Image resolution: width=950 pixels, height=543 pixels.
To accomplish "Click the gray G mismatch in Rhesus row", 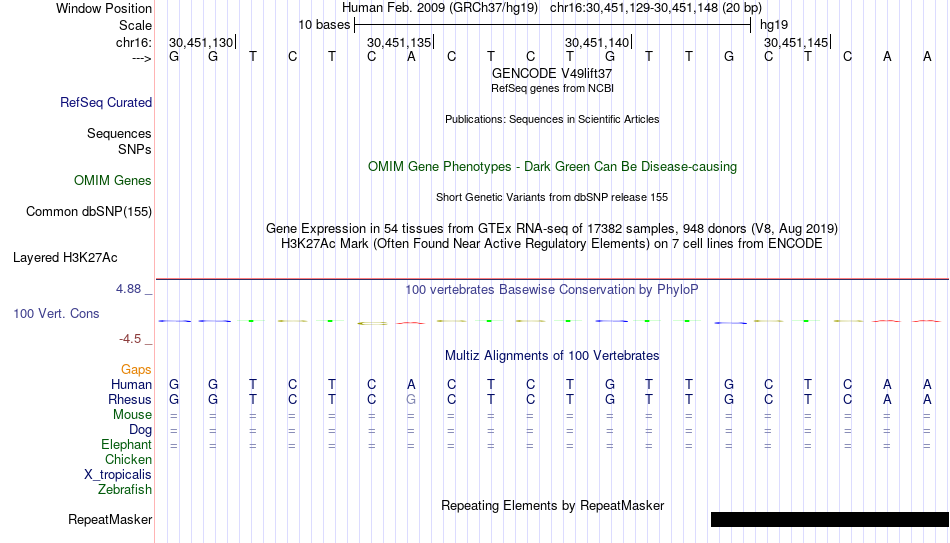I will pos(411,399).
